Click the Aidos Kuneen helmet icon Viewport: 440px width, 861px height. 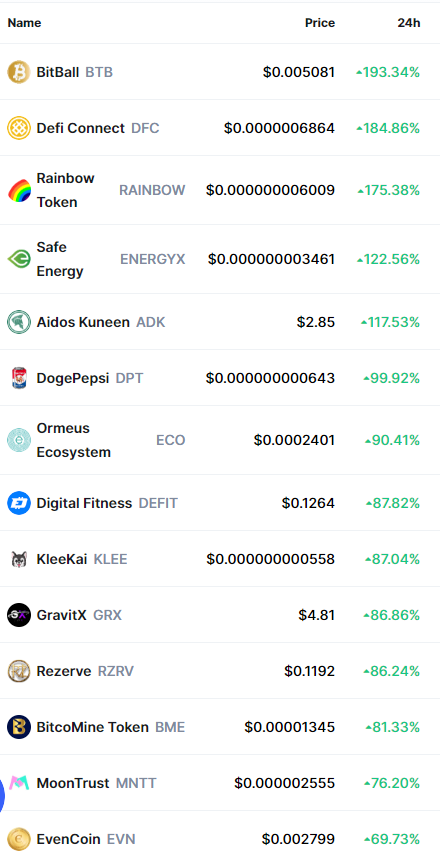19,322
